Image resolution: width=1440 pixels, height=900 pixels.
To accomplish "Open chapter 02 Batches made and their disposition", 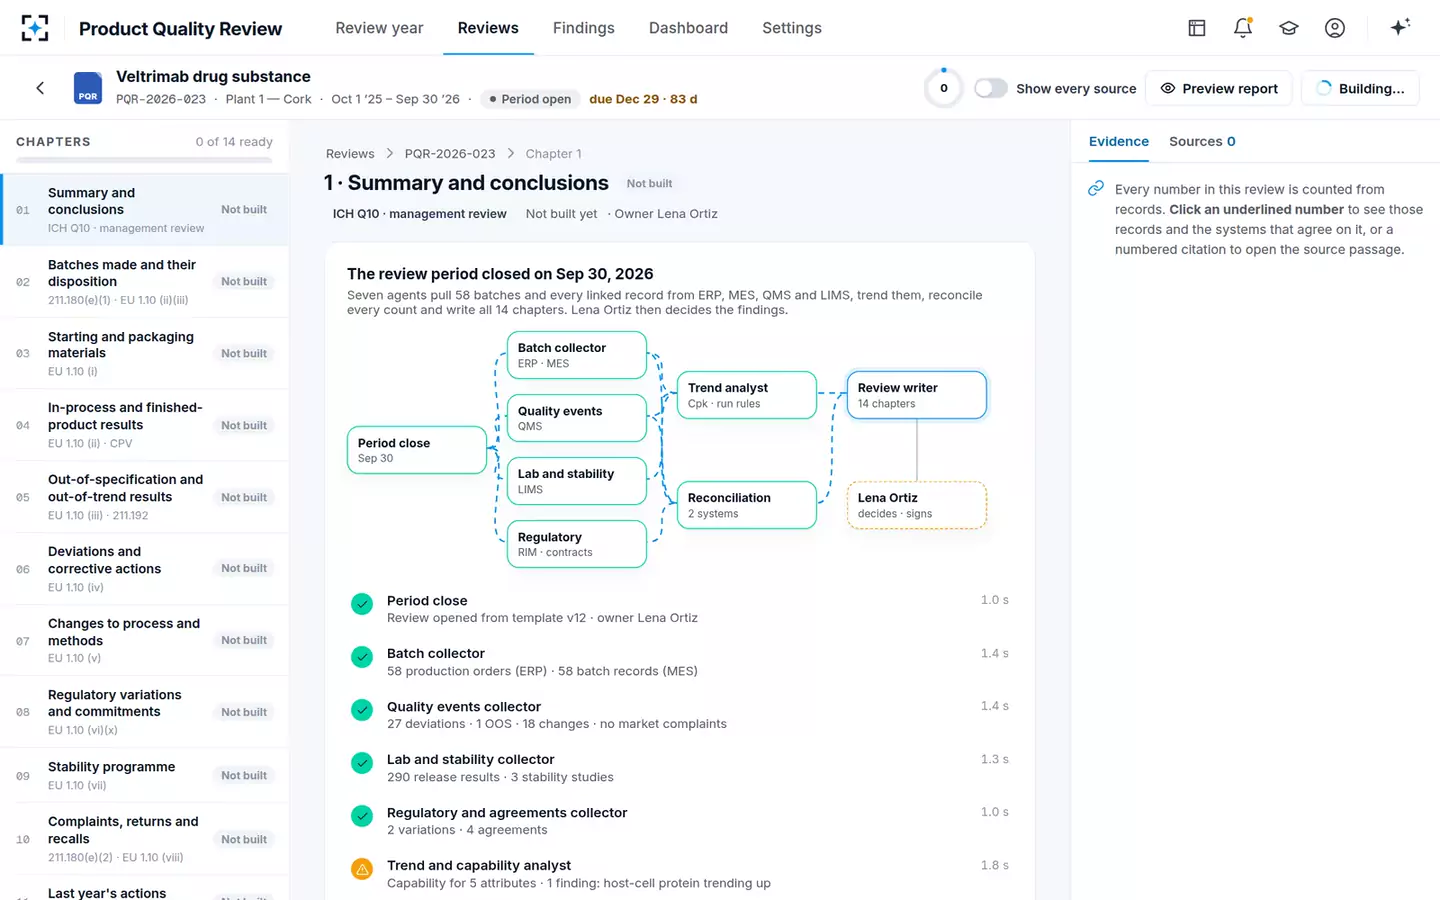I will 145,282.
